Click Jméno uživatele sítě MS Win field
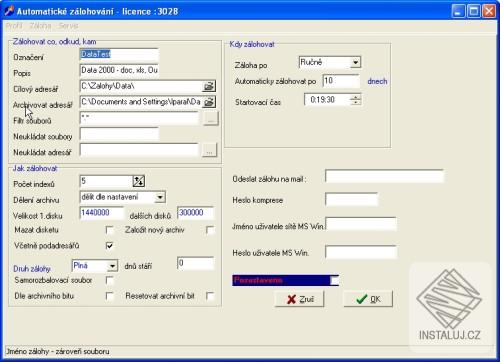This screenshot has height=362, width=500. [361, 224]
